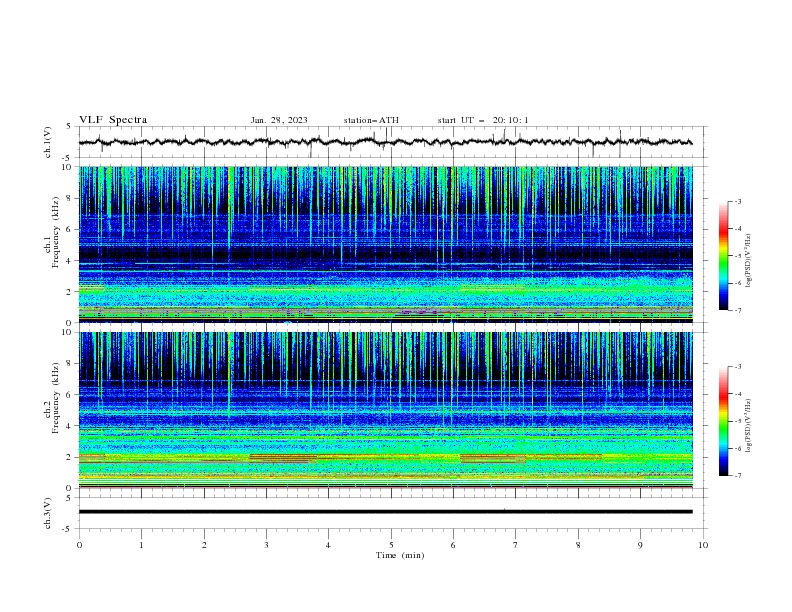This screenshot has width=792, height=612.
Task: Click inside the ch.1 spectrogram panel
Action: [385, 244]
